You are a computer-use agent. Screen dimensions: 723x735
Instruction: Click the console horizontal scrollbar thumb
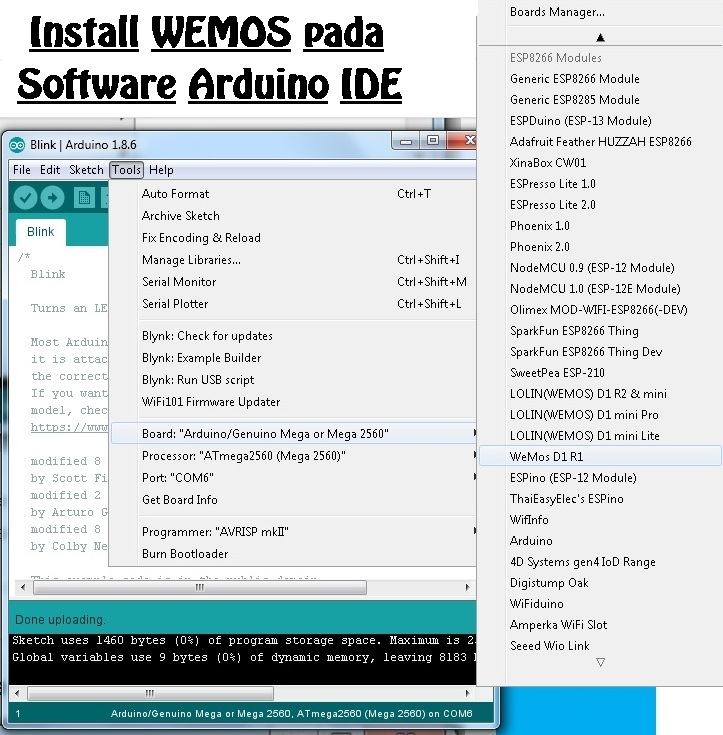150,693
